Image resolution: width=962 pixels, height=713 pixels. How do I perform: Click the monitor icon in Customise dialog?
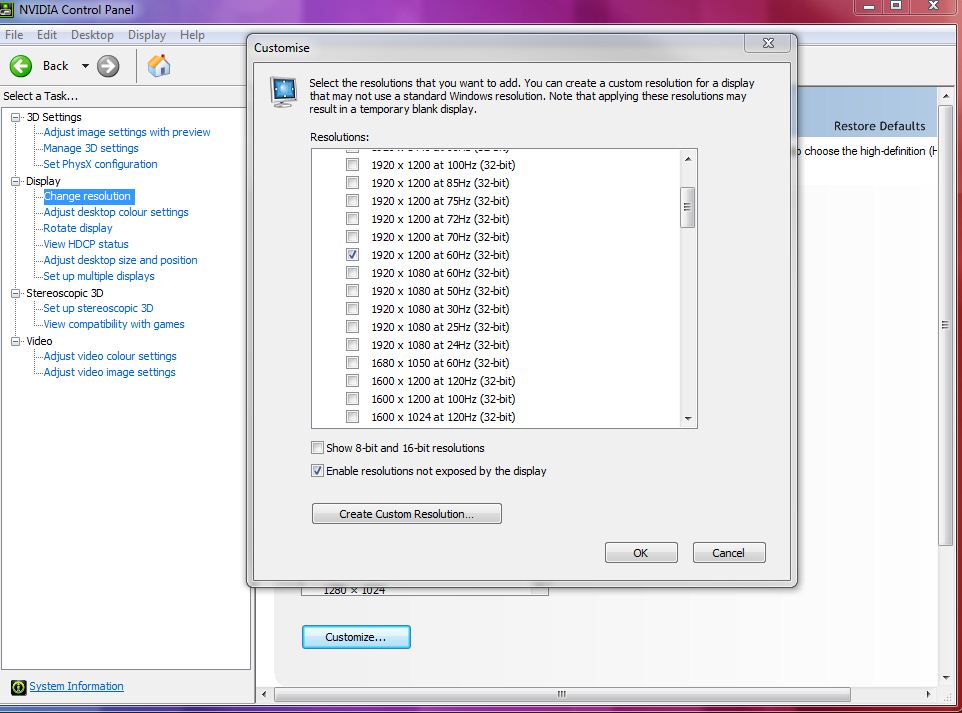[x=283, y=92]
